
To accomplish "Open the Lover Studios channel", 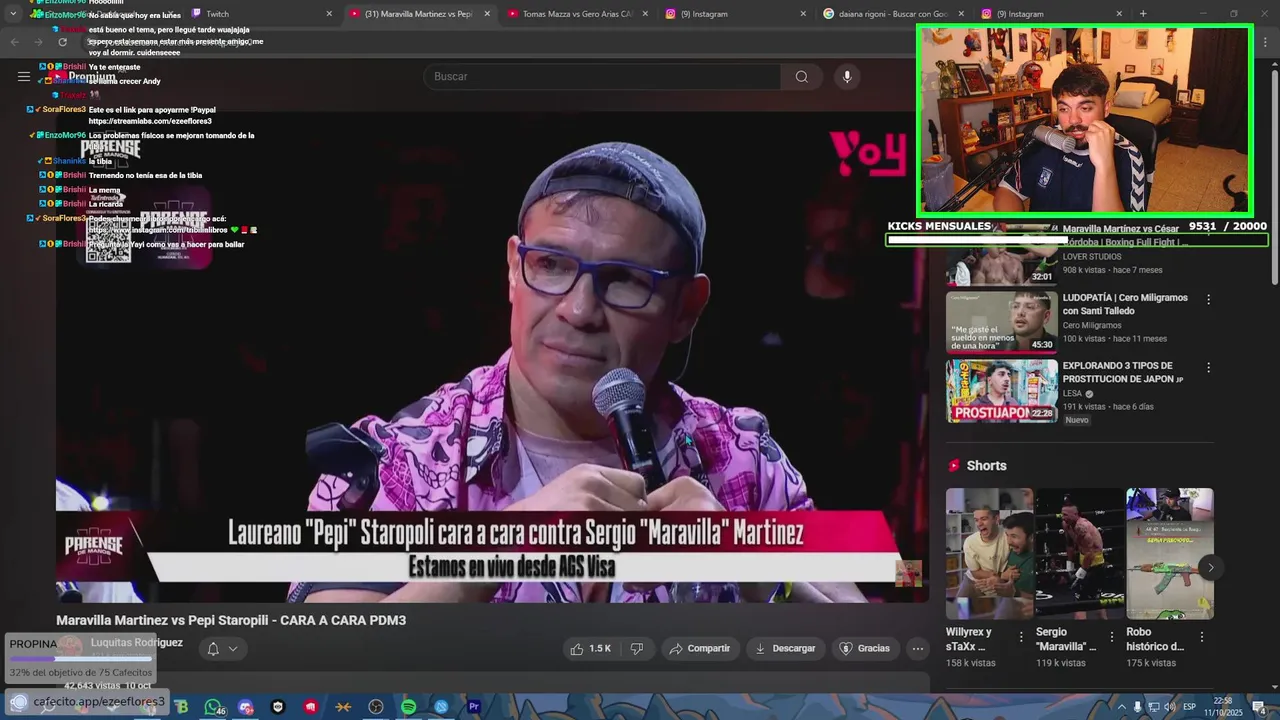I will click(1092, 257).
